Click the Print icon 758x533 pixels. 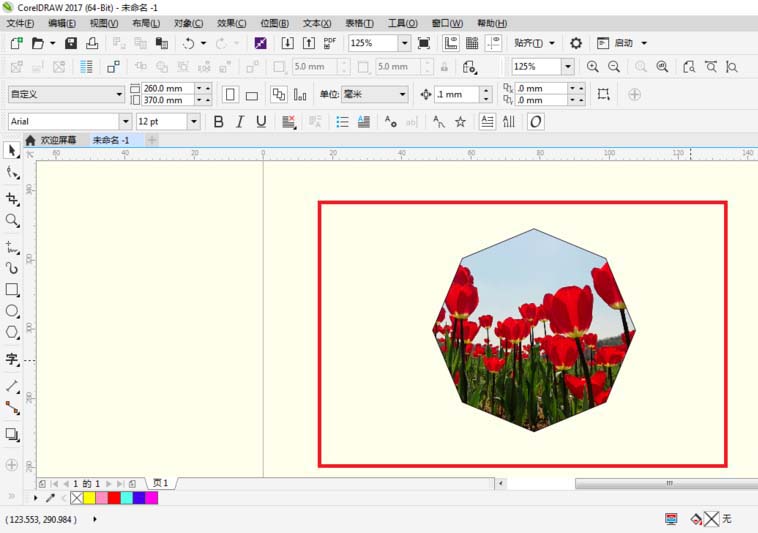click(92, 43)
